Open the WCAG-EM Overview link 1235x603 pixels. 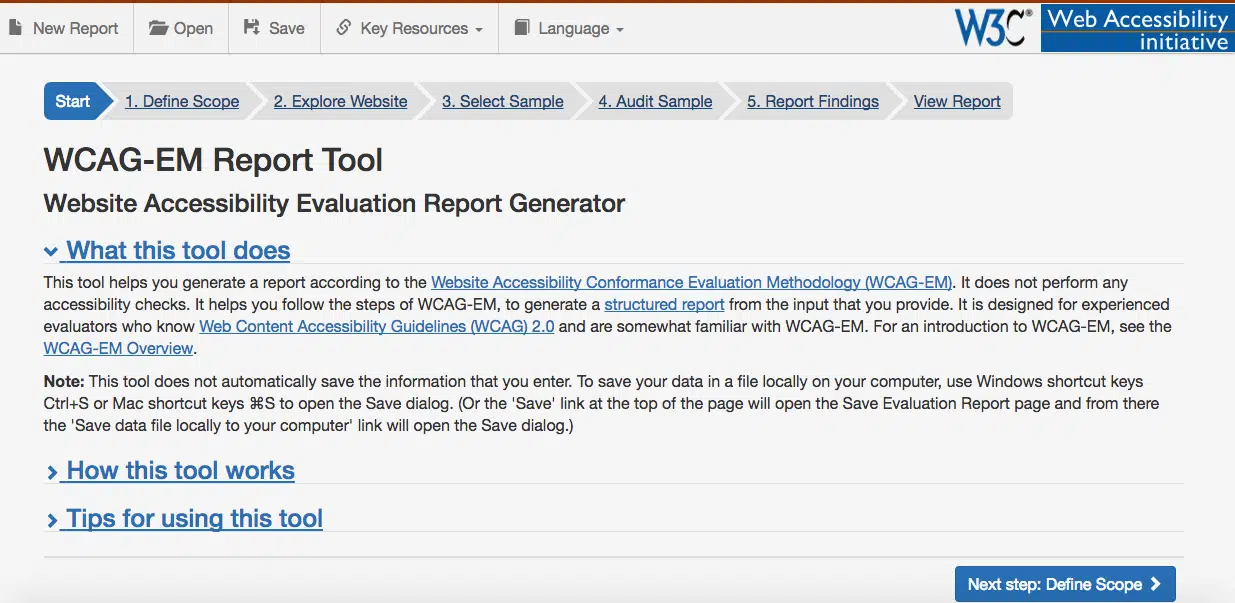118,348
